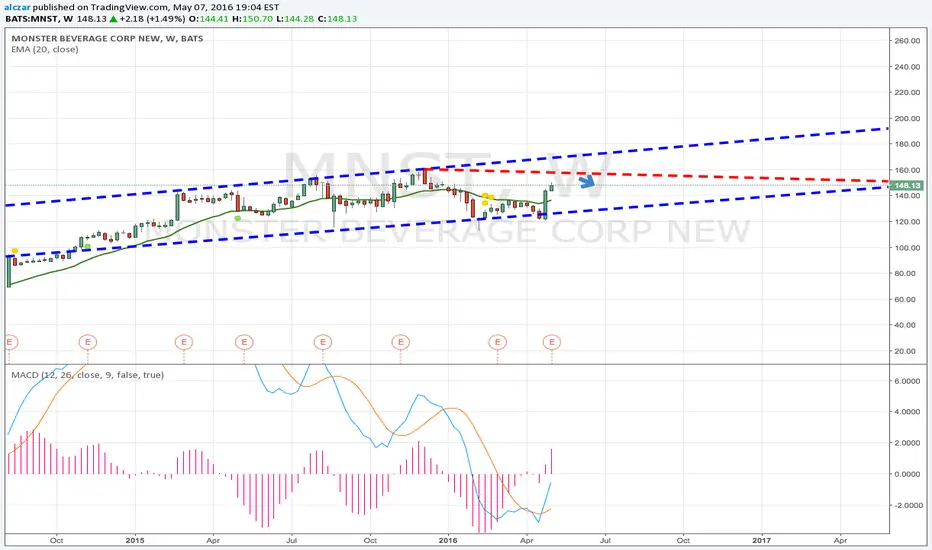Click the 160.00 price axis label
The width and height of the screenshot is (932, 550).
[x=908, y=170]
